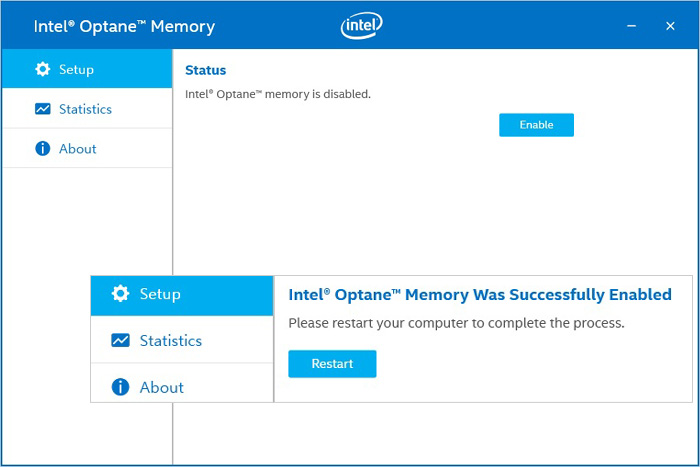Open the Setup tab in main sidebar
Viewport: 700px width, 467px height.
pyautogui.click(x=87, y=69)
